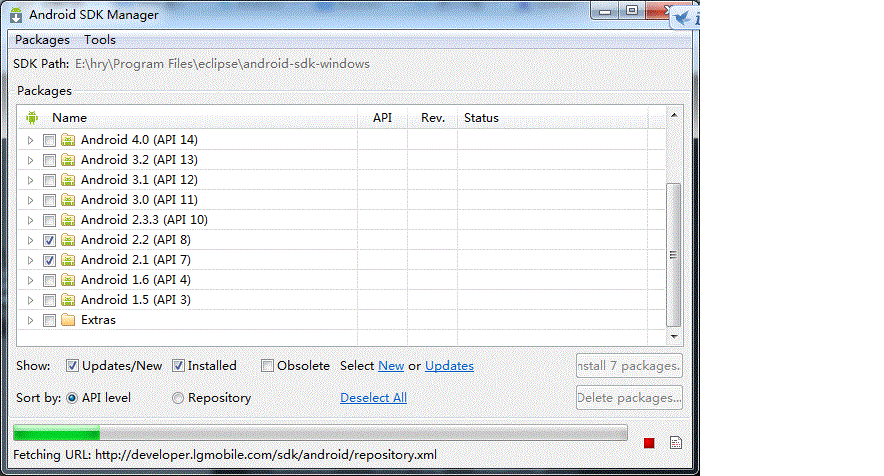Image resolution: width=884 pixels, height=476 pixels.
Task: Click the folder icon for Android 2.3.3 (API 10)
Action: pos(68,220)
